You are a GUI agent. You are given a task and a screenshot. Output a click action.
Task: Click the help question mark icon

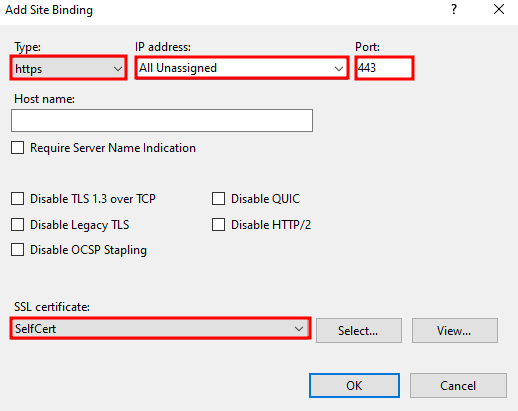454,9
